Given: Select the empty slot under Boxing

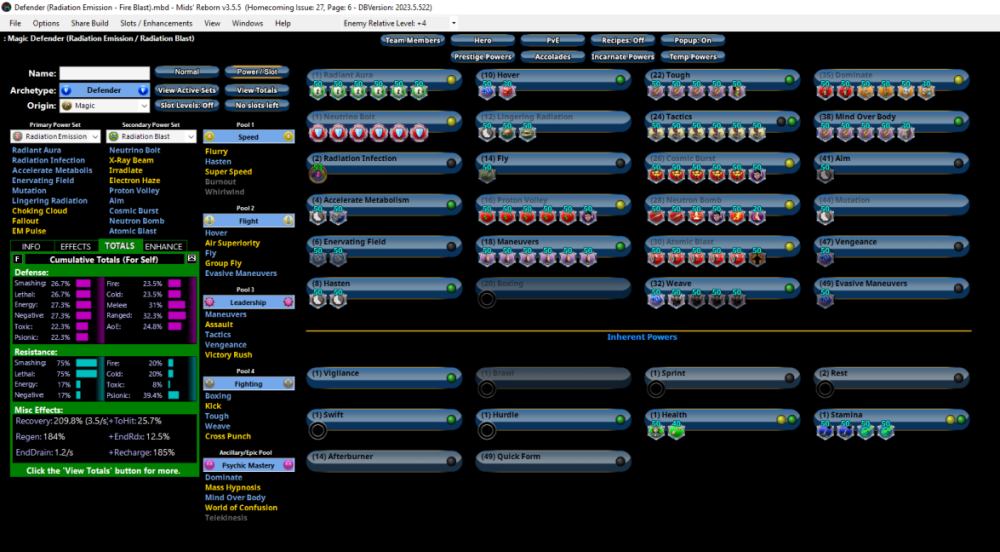Looking at the screenshot, I should point(487,299).
